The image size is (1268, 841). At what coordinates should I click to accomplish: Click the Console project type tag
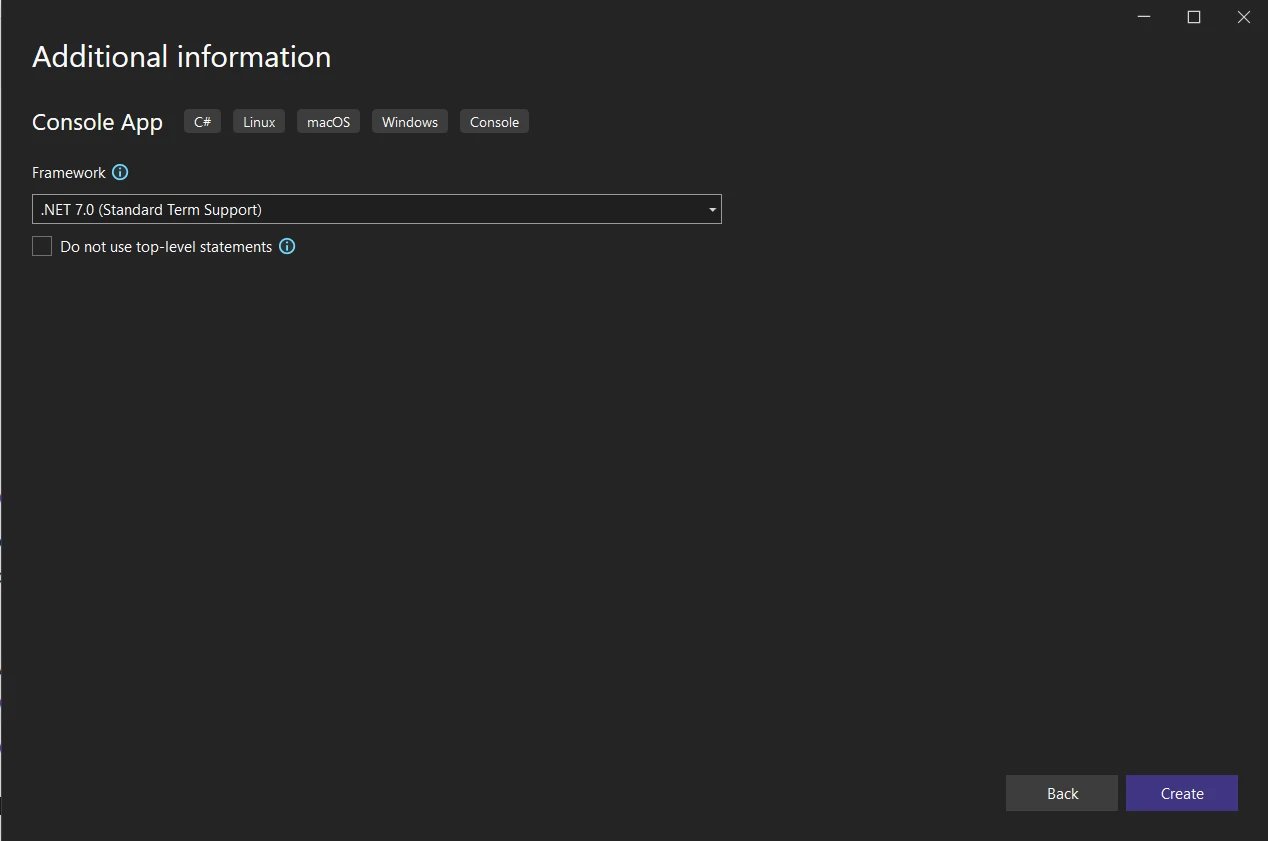click(494, 122)
